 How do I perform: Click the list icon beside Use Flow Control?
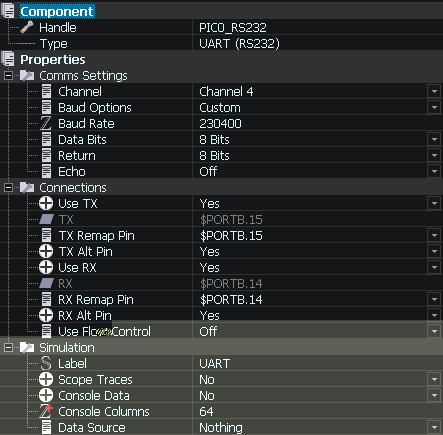[x=46, y=331]
